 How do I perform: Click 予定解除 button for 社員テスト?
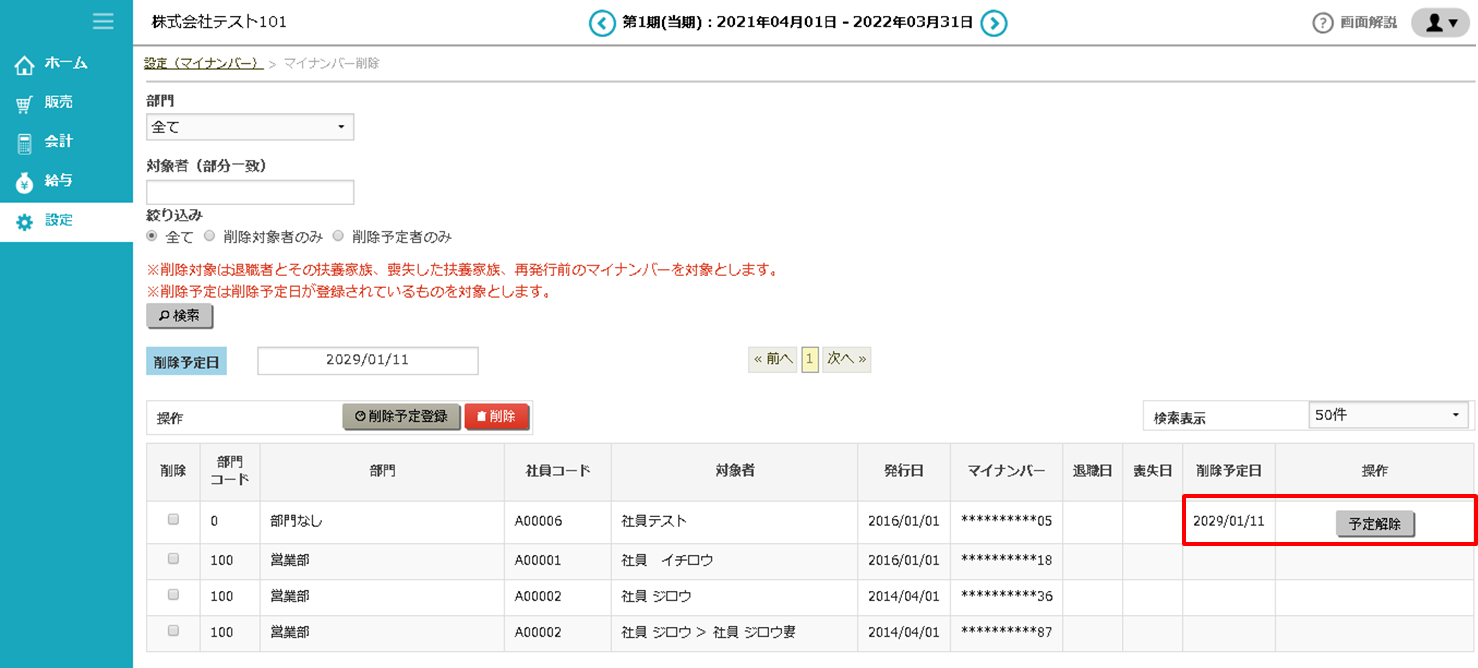[1375, 524]
